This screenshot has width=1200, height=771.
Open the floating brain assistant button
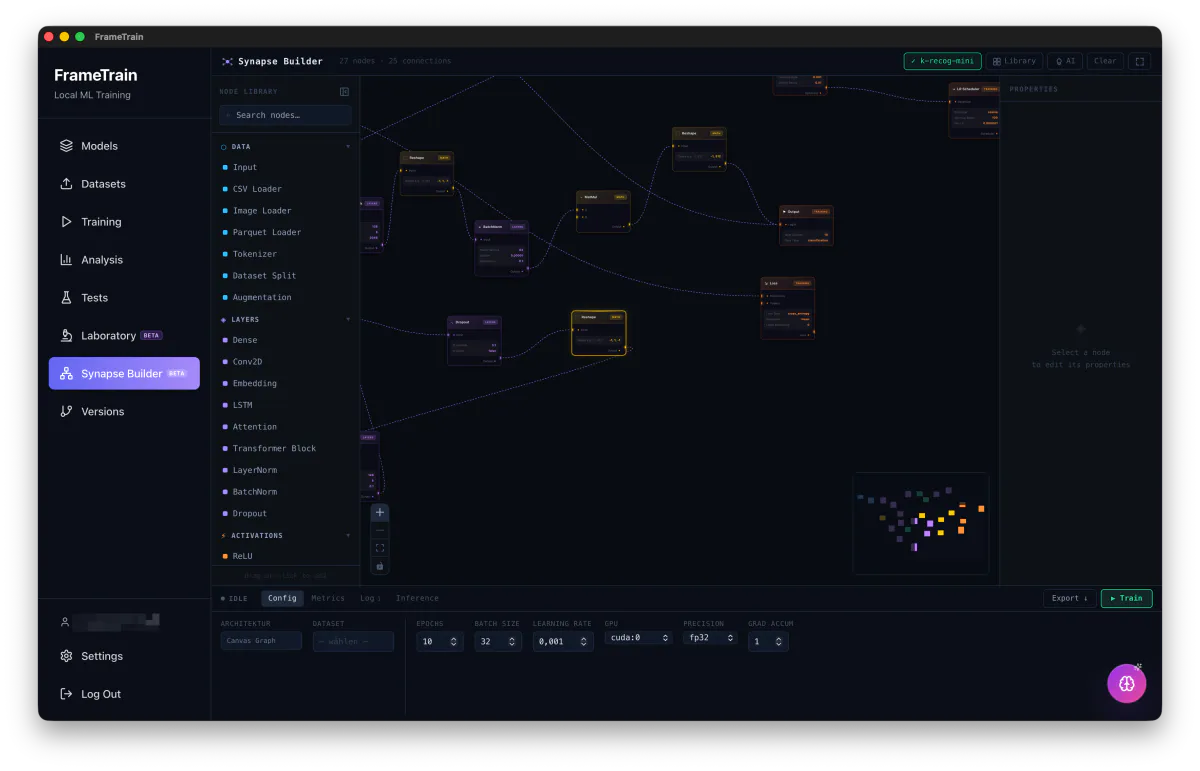1127,684
